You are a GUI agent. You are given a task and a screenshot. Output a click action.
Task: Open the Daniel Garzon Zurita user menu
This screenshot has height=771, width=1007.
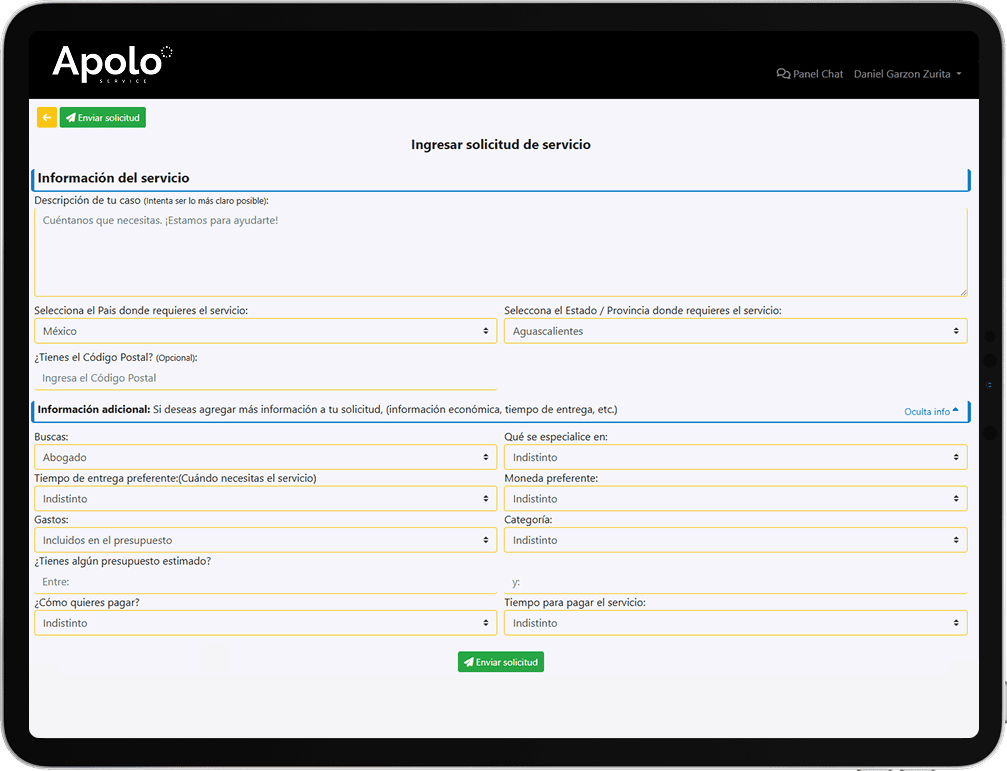tap(907, 74)
